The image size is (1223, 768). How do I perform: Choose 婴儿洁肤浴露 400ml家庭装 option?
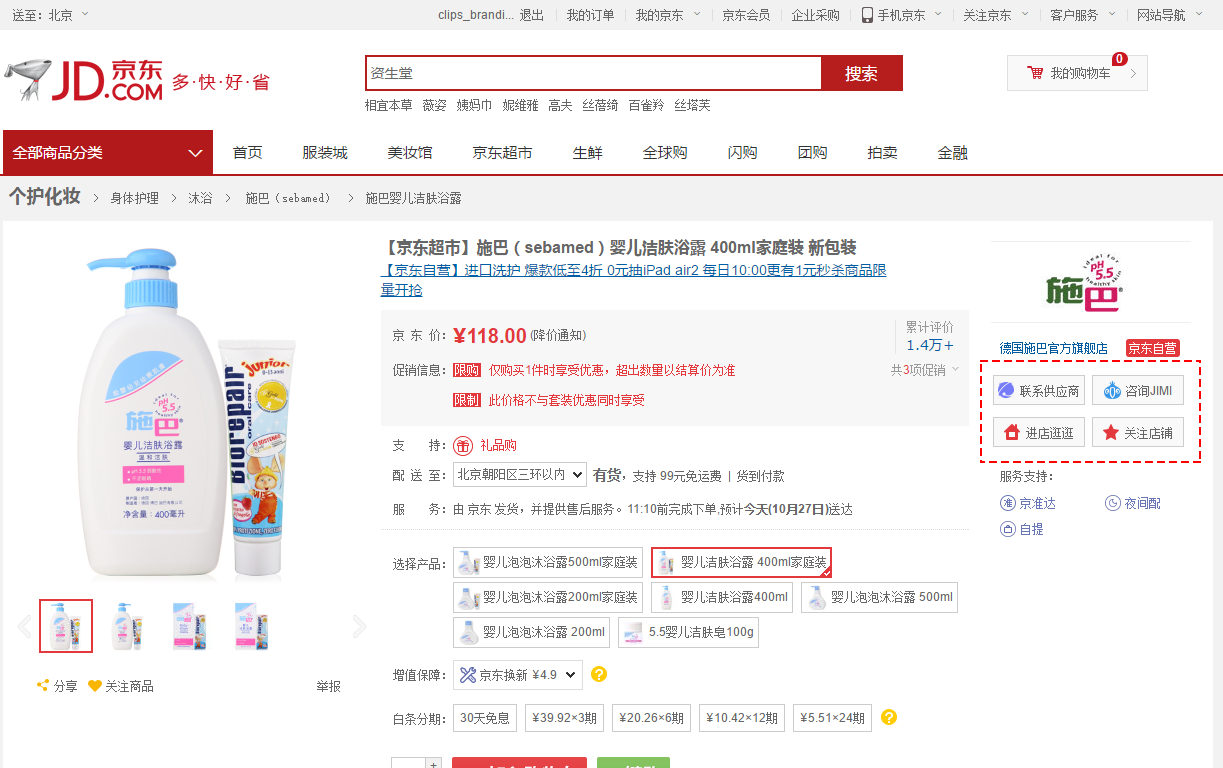point(741,563)
